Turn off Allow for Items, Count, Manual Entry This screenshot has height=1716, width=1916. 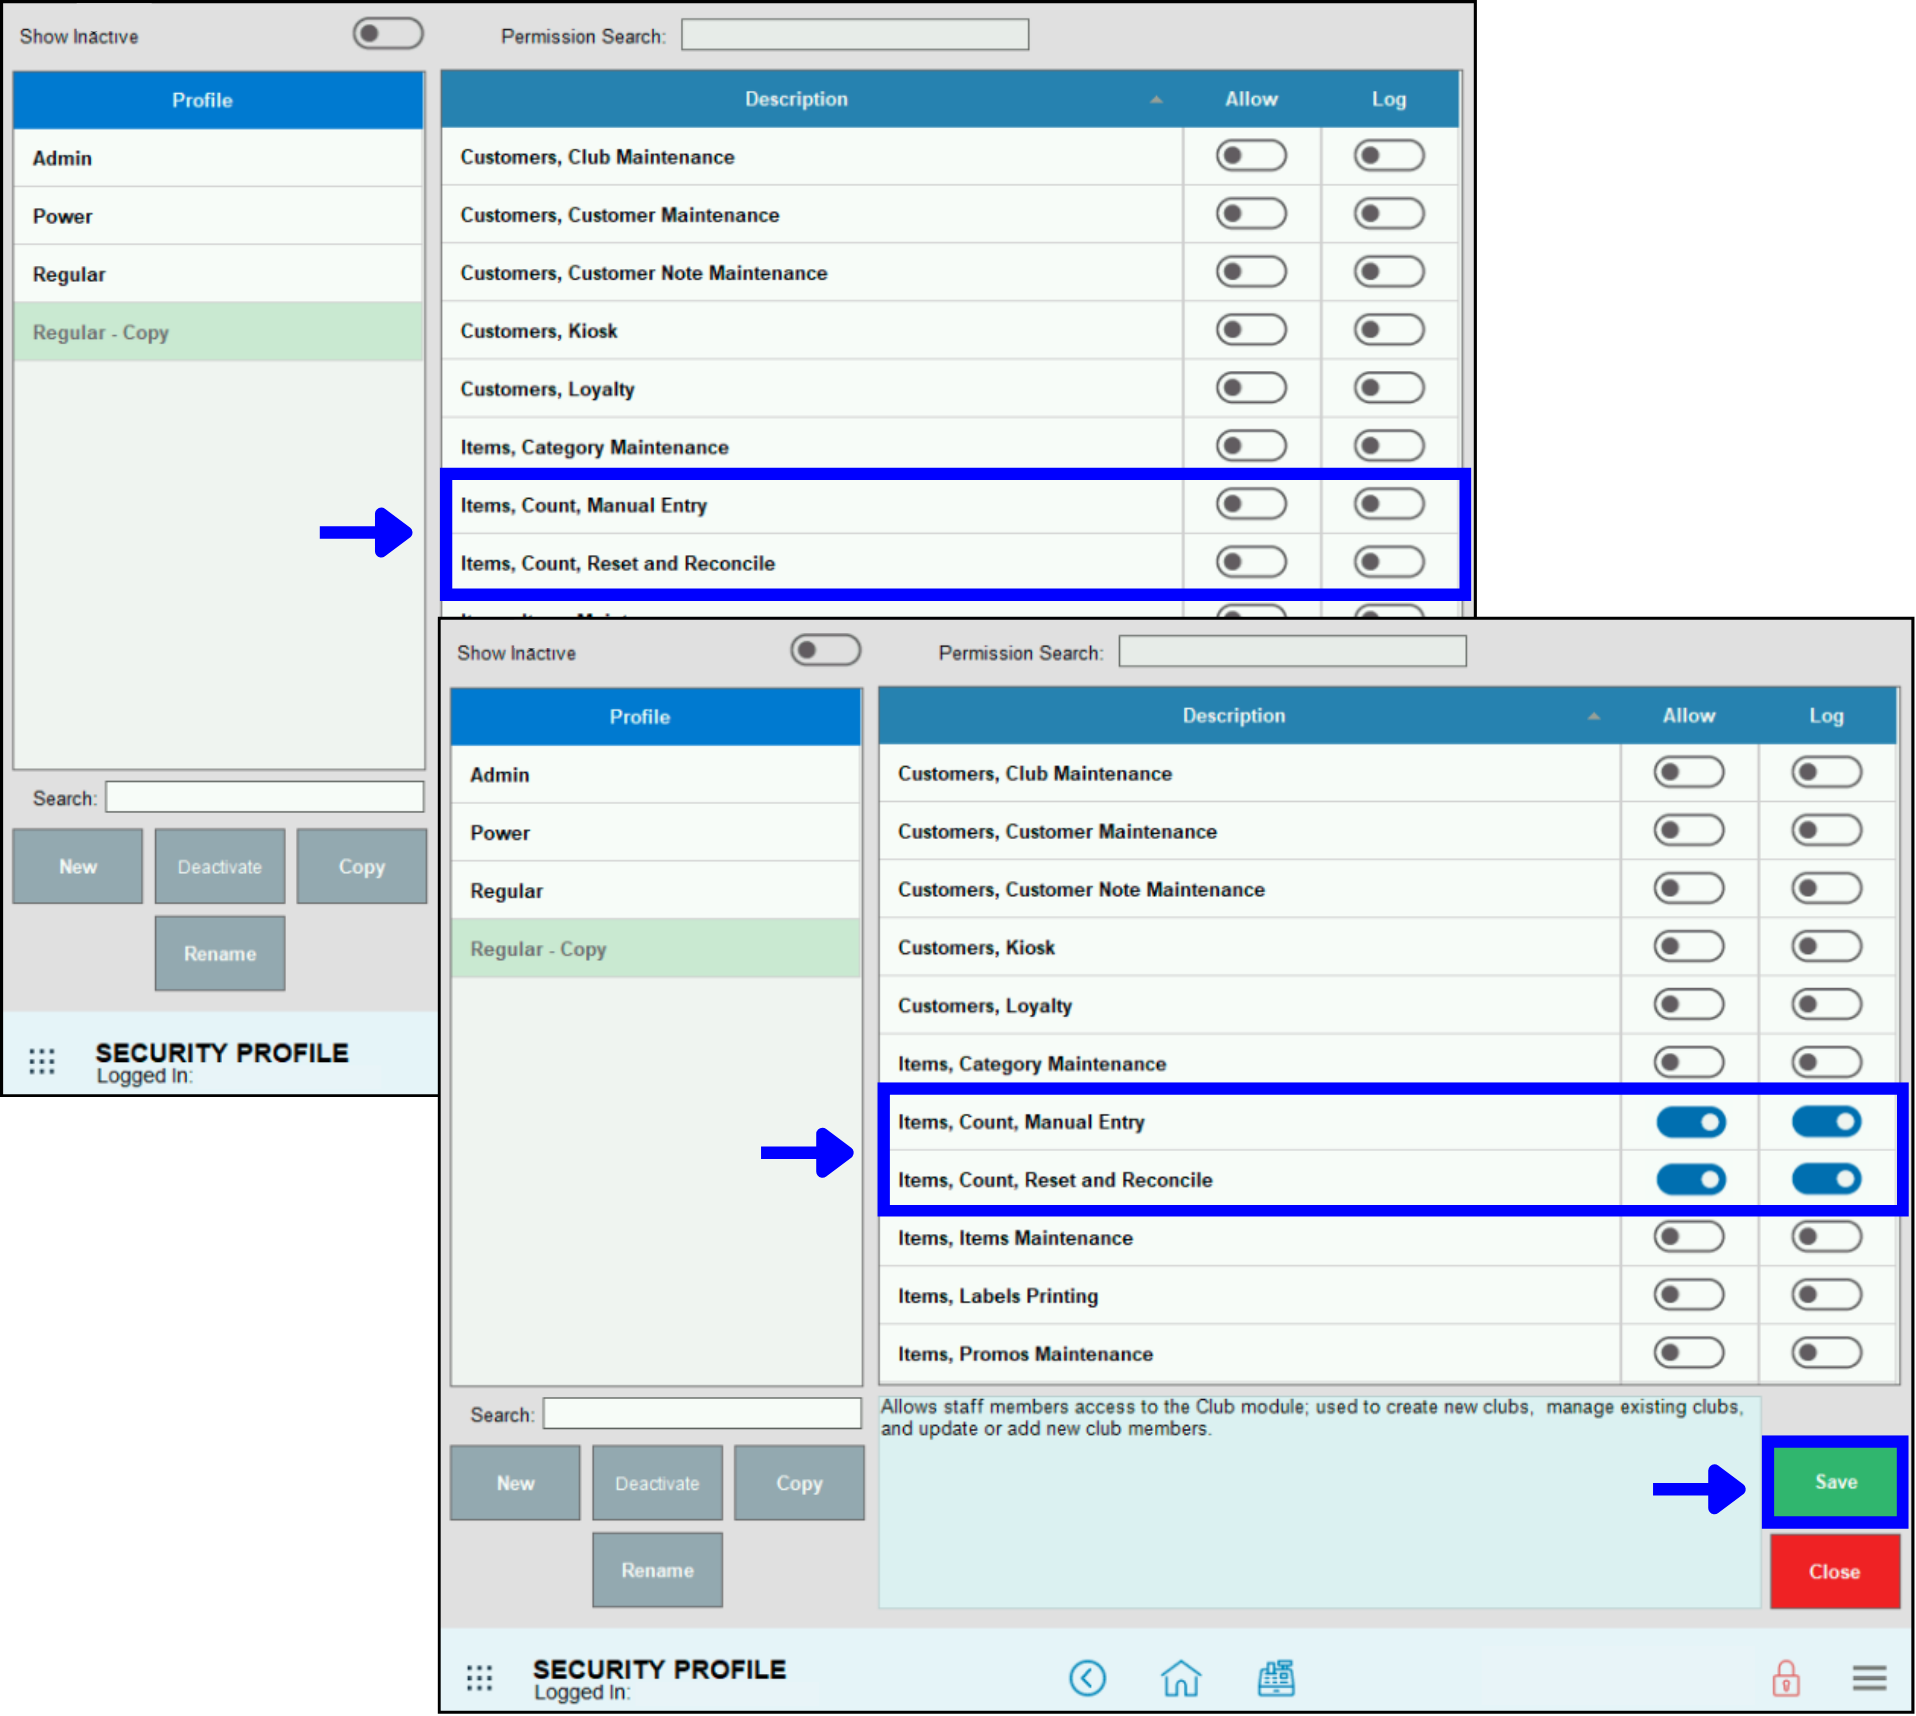coord(1689,1122)
